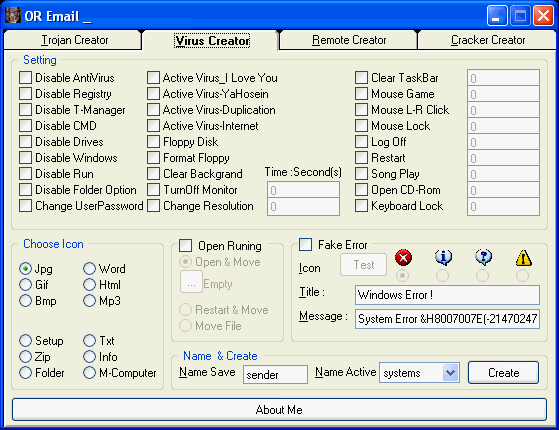This screenshot has height=430, width=559.
Task: Open the Remote Creator tab
Action: 349,40
